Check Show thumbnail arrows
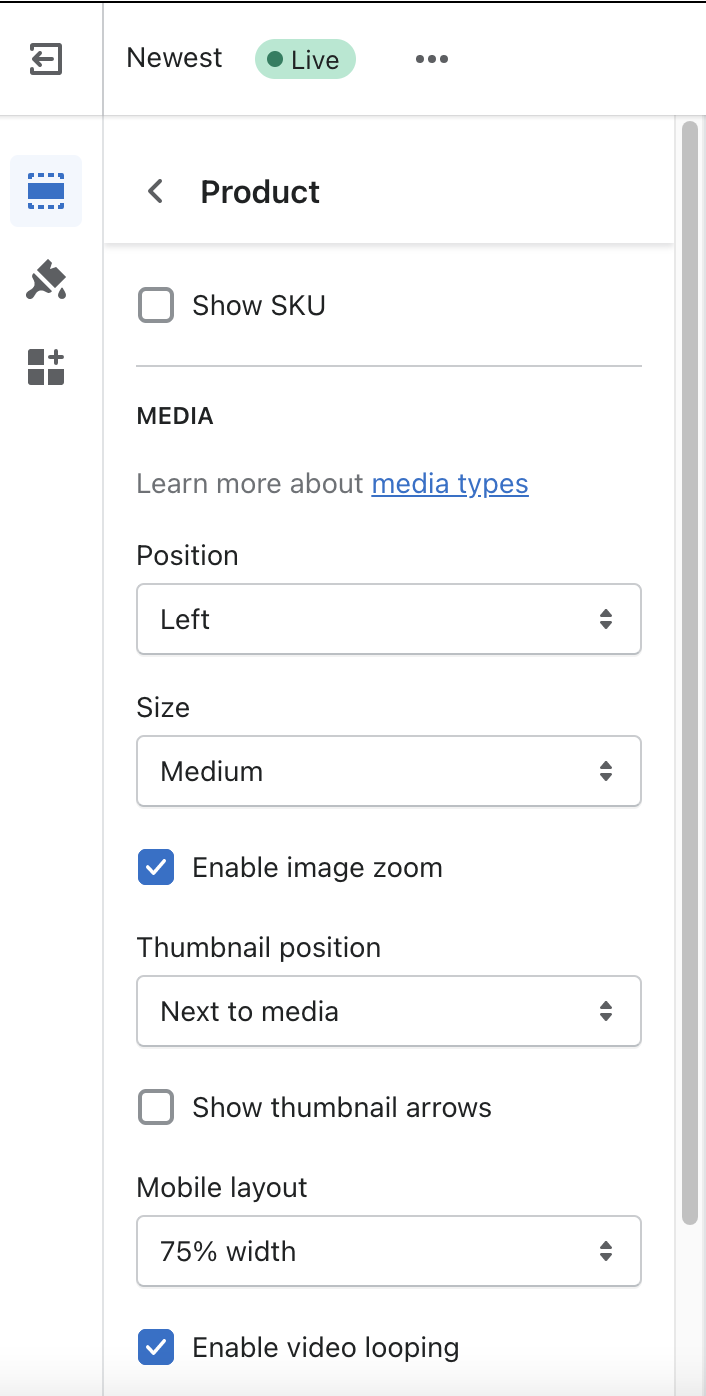This screenshot has height=1396, width=706. [156, 1107]
